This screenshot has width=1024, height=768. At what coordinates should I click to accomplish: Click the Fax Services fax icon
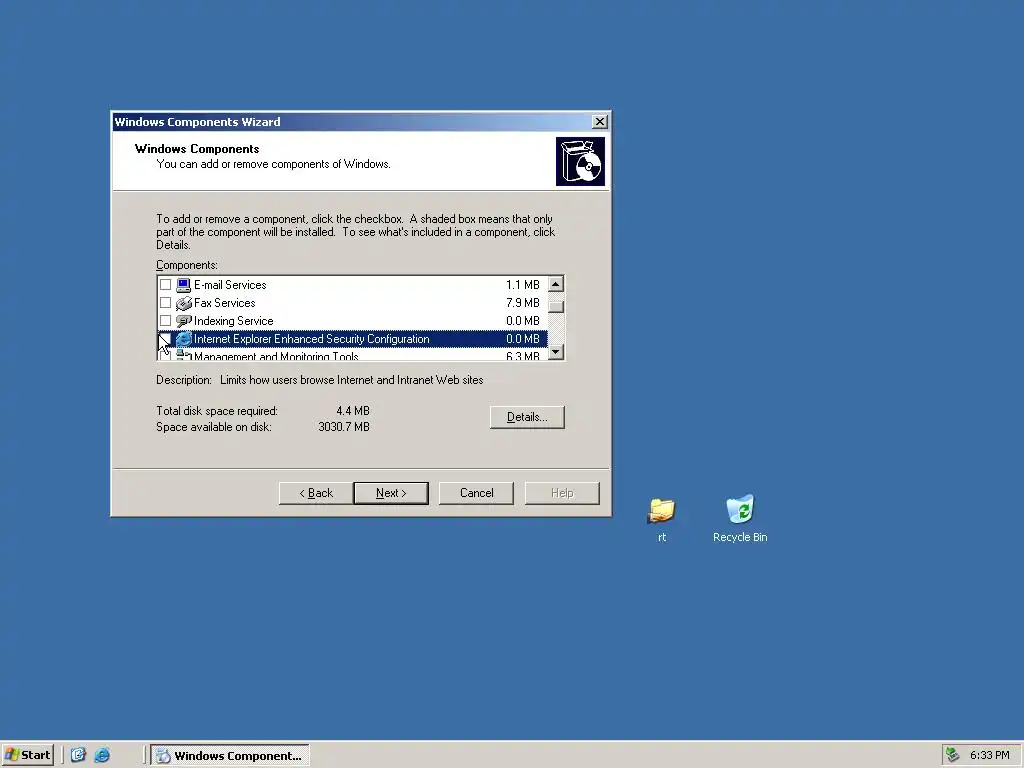[x=184, y=303]
